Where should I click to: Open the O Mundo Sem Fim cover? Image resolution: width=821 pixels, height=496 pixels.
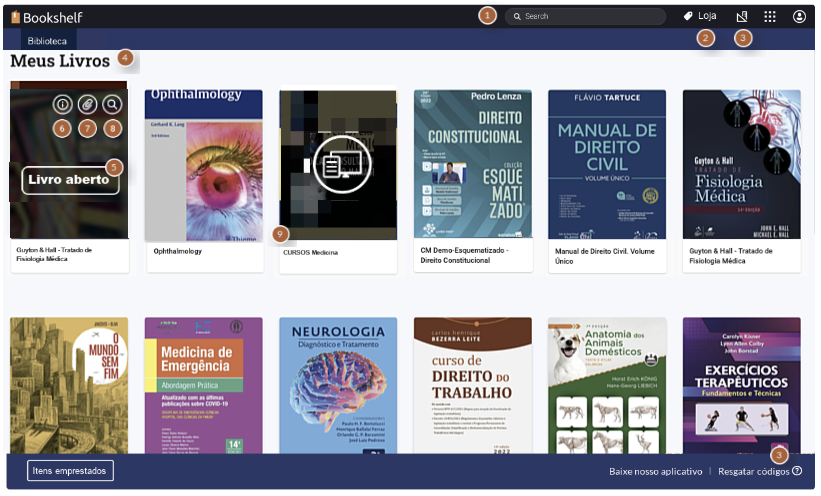[x=69, y=385]
